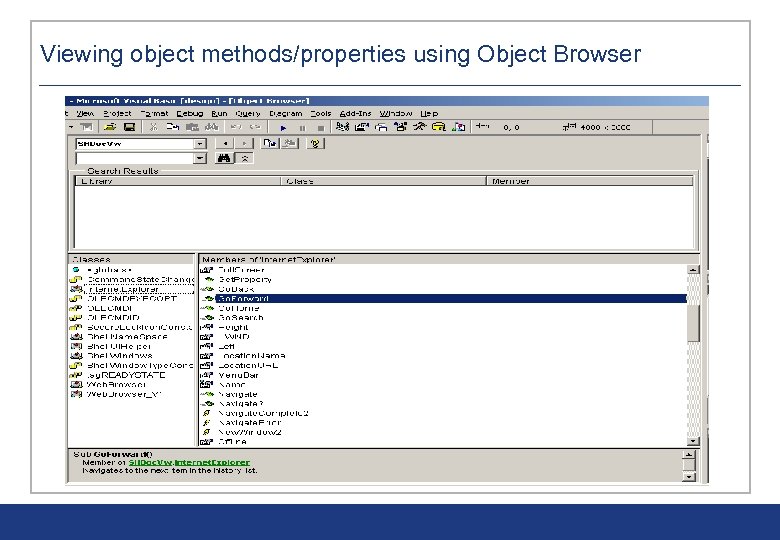
Task: Open the Form Layout Window icon
Action: (381, 127)
